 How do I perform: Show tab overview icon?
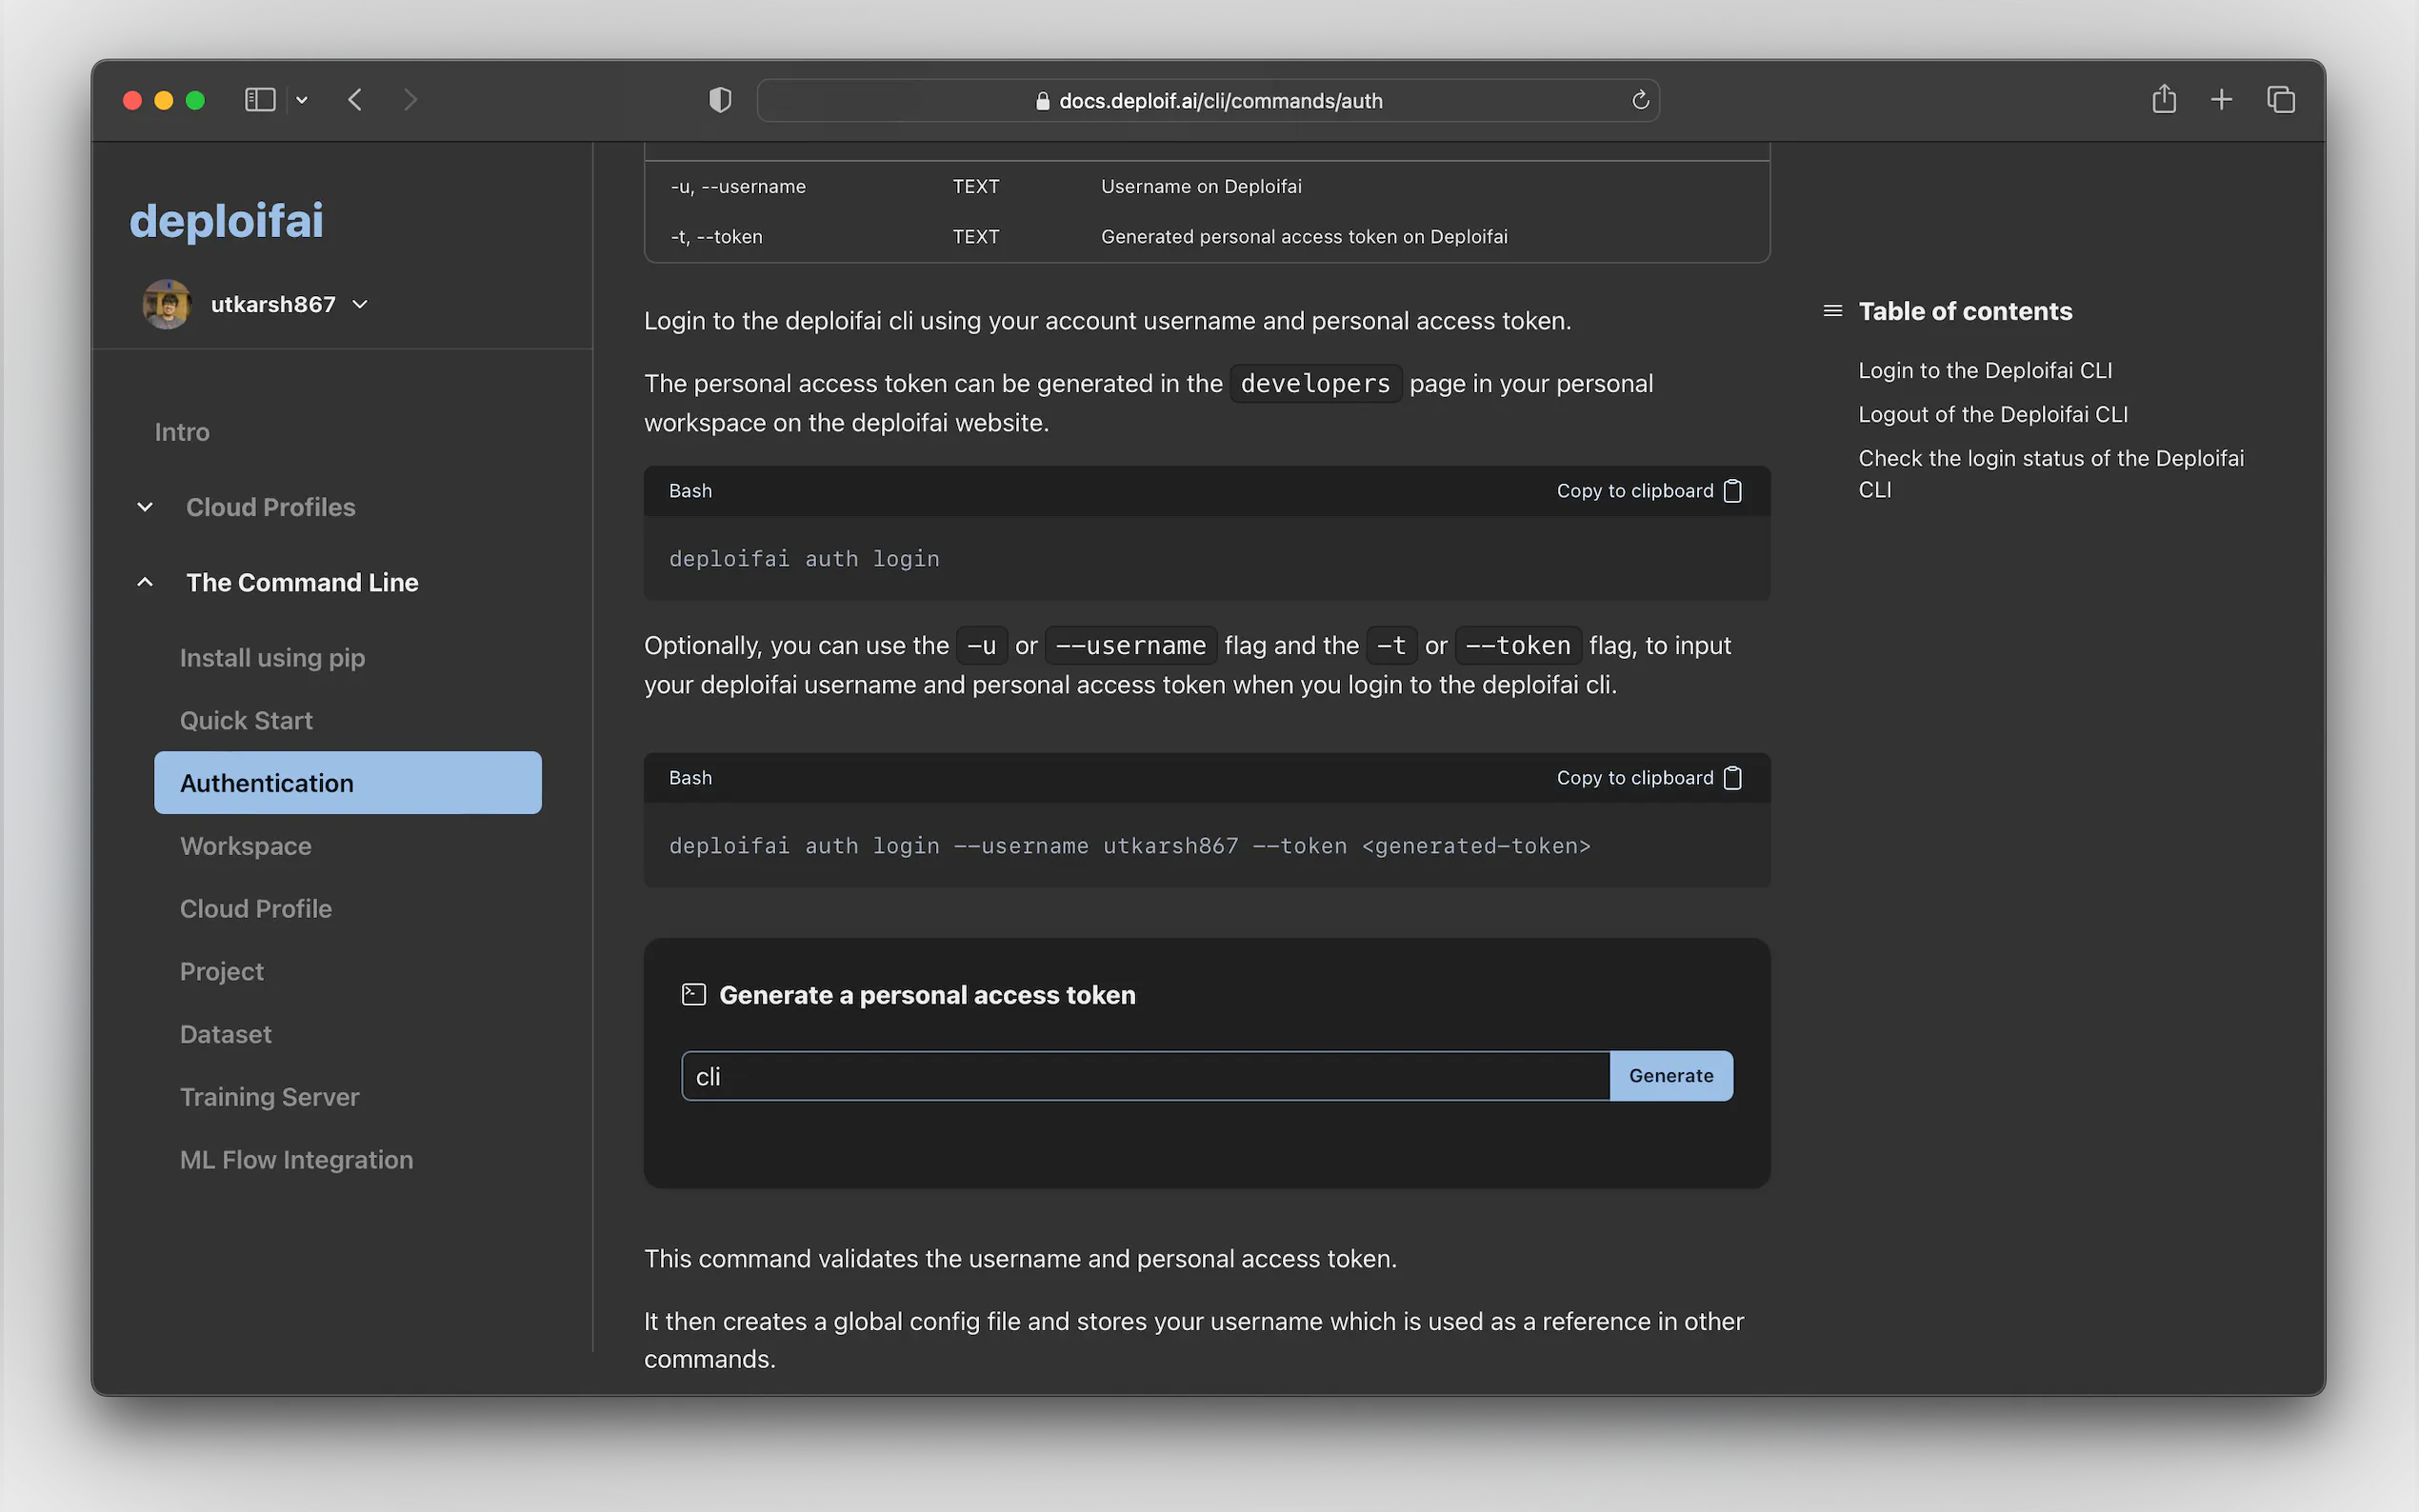coord(2281,100)
